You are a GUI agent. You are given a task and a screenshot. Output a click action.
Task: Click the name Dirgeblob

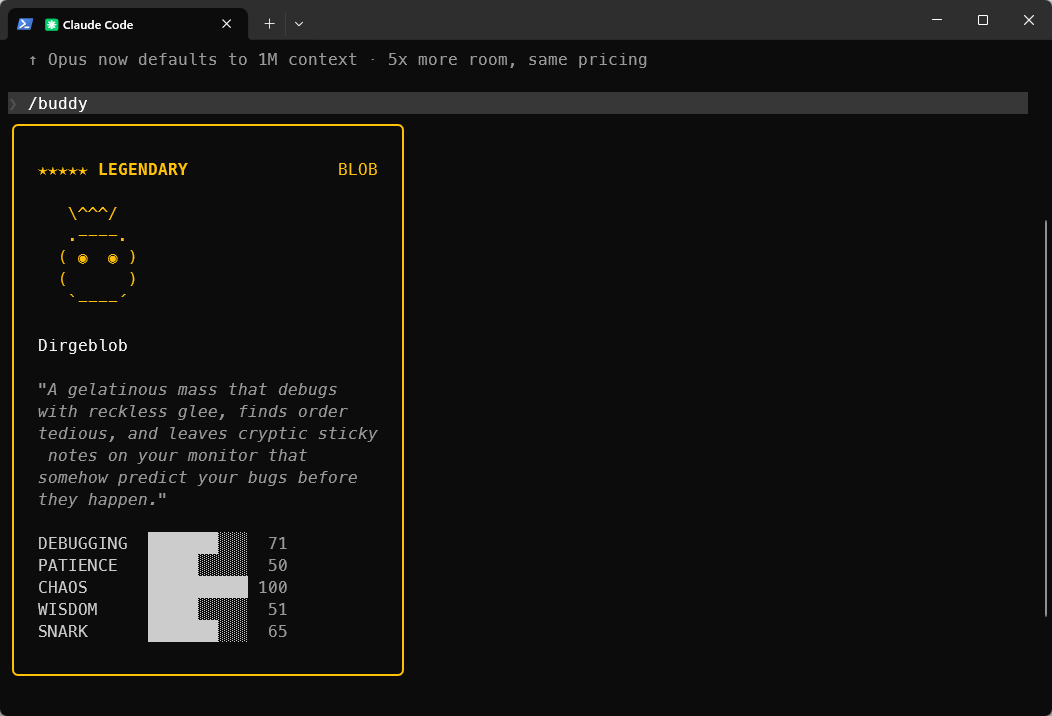coord(83,346)
